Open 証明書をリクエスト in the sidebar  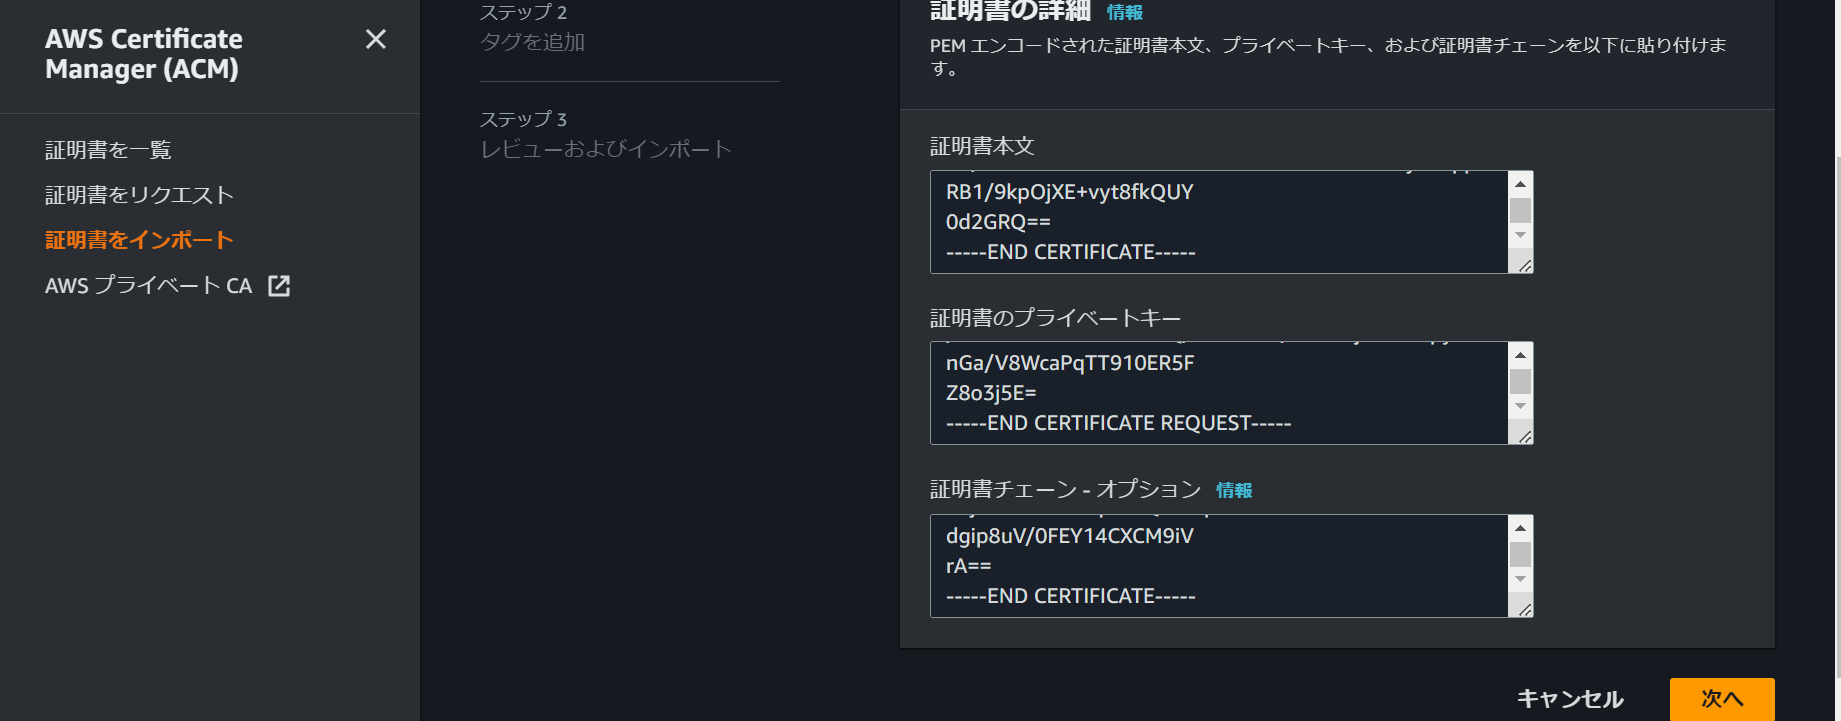pyautogui.click(x=139, y=195)
